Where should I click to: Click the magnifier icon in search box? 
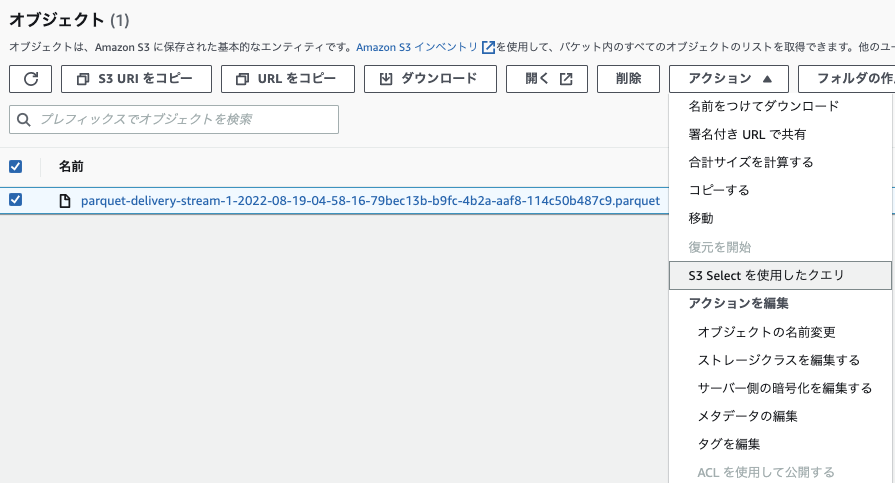(23, 119)
